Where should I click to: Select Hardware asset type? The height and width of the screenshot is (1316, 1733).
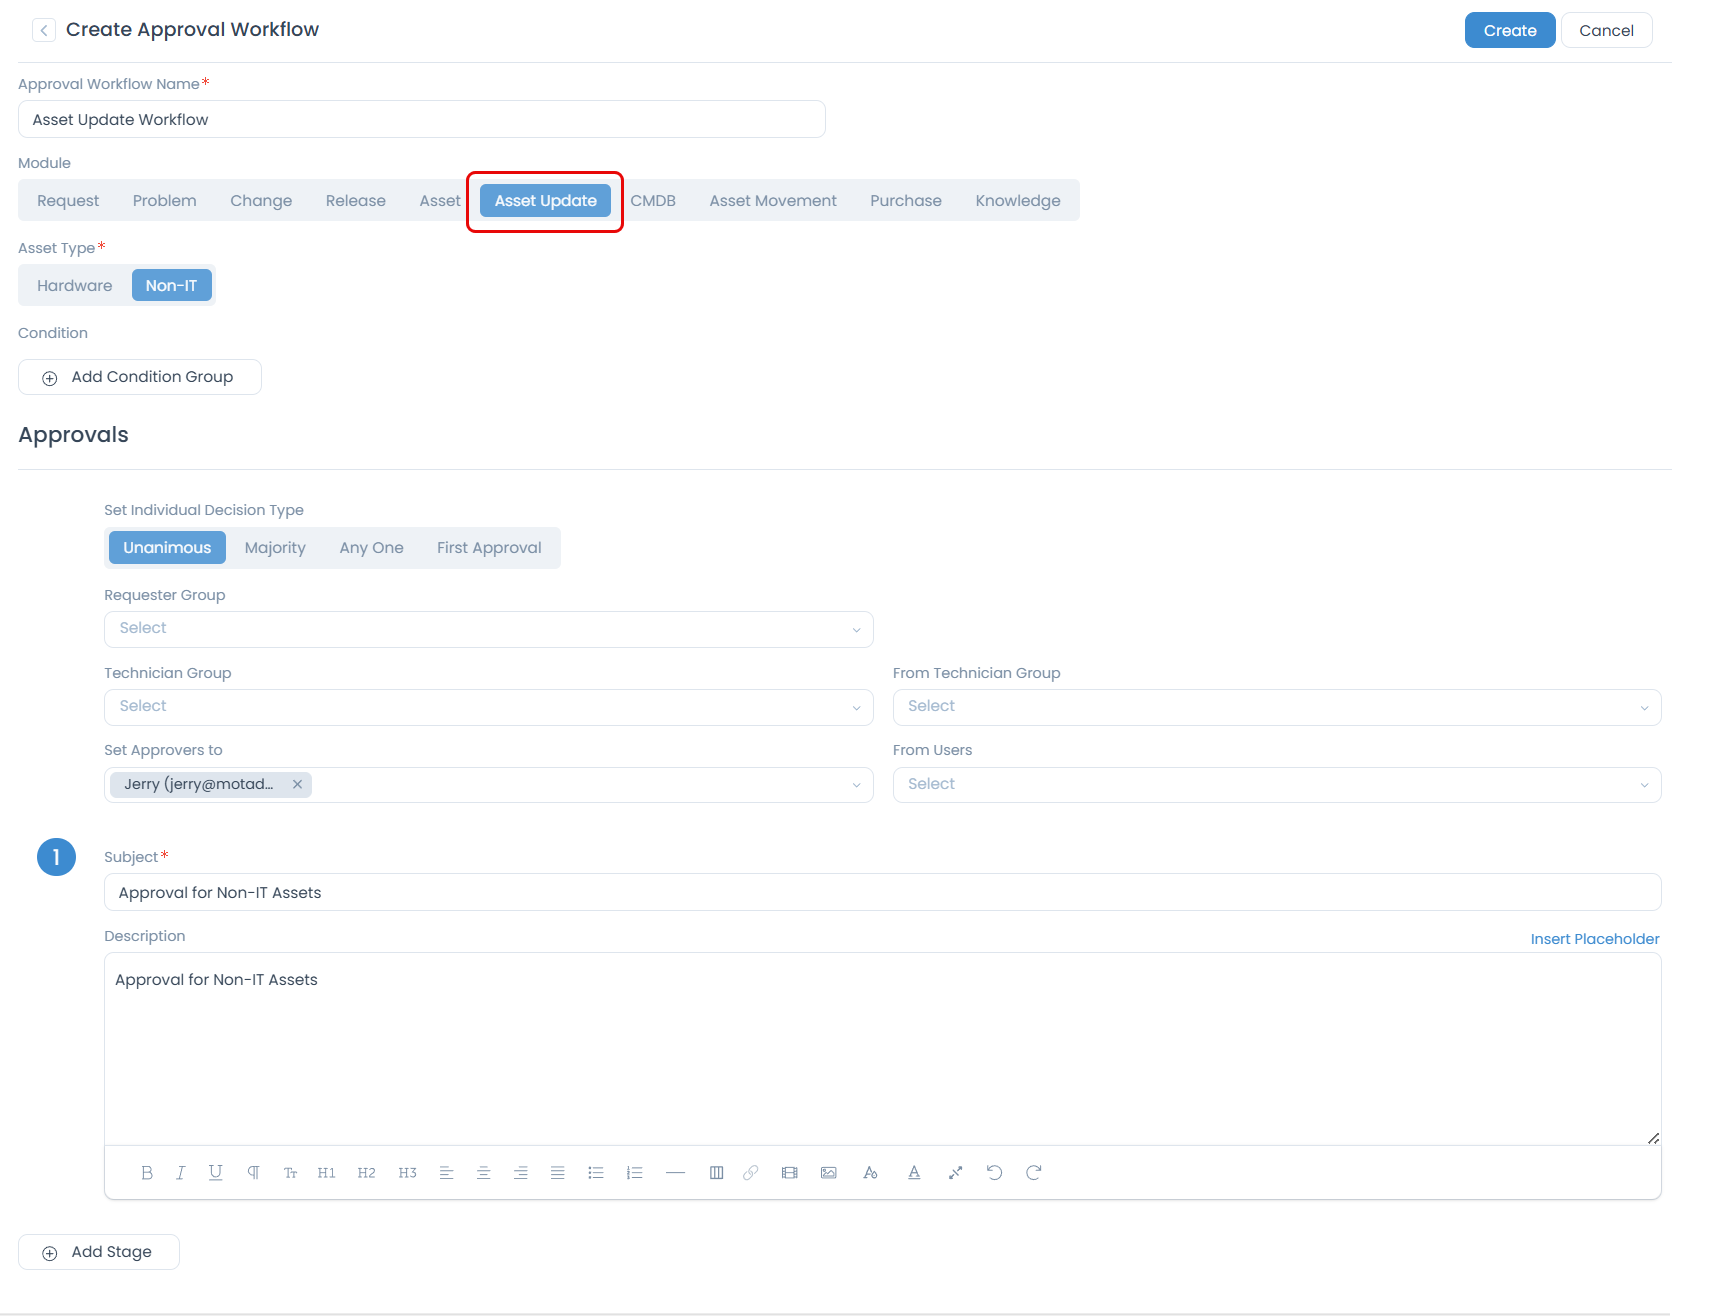click(75, 286)
